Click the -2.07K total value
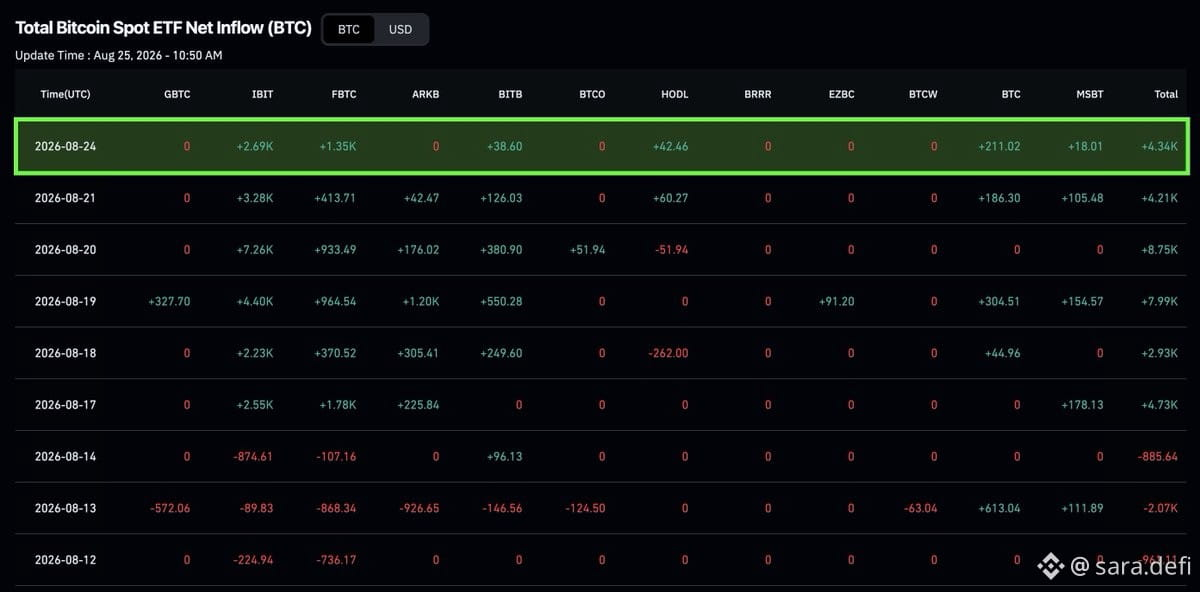Viewport: 1200px width, 592px height. (1161, 508)
